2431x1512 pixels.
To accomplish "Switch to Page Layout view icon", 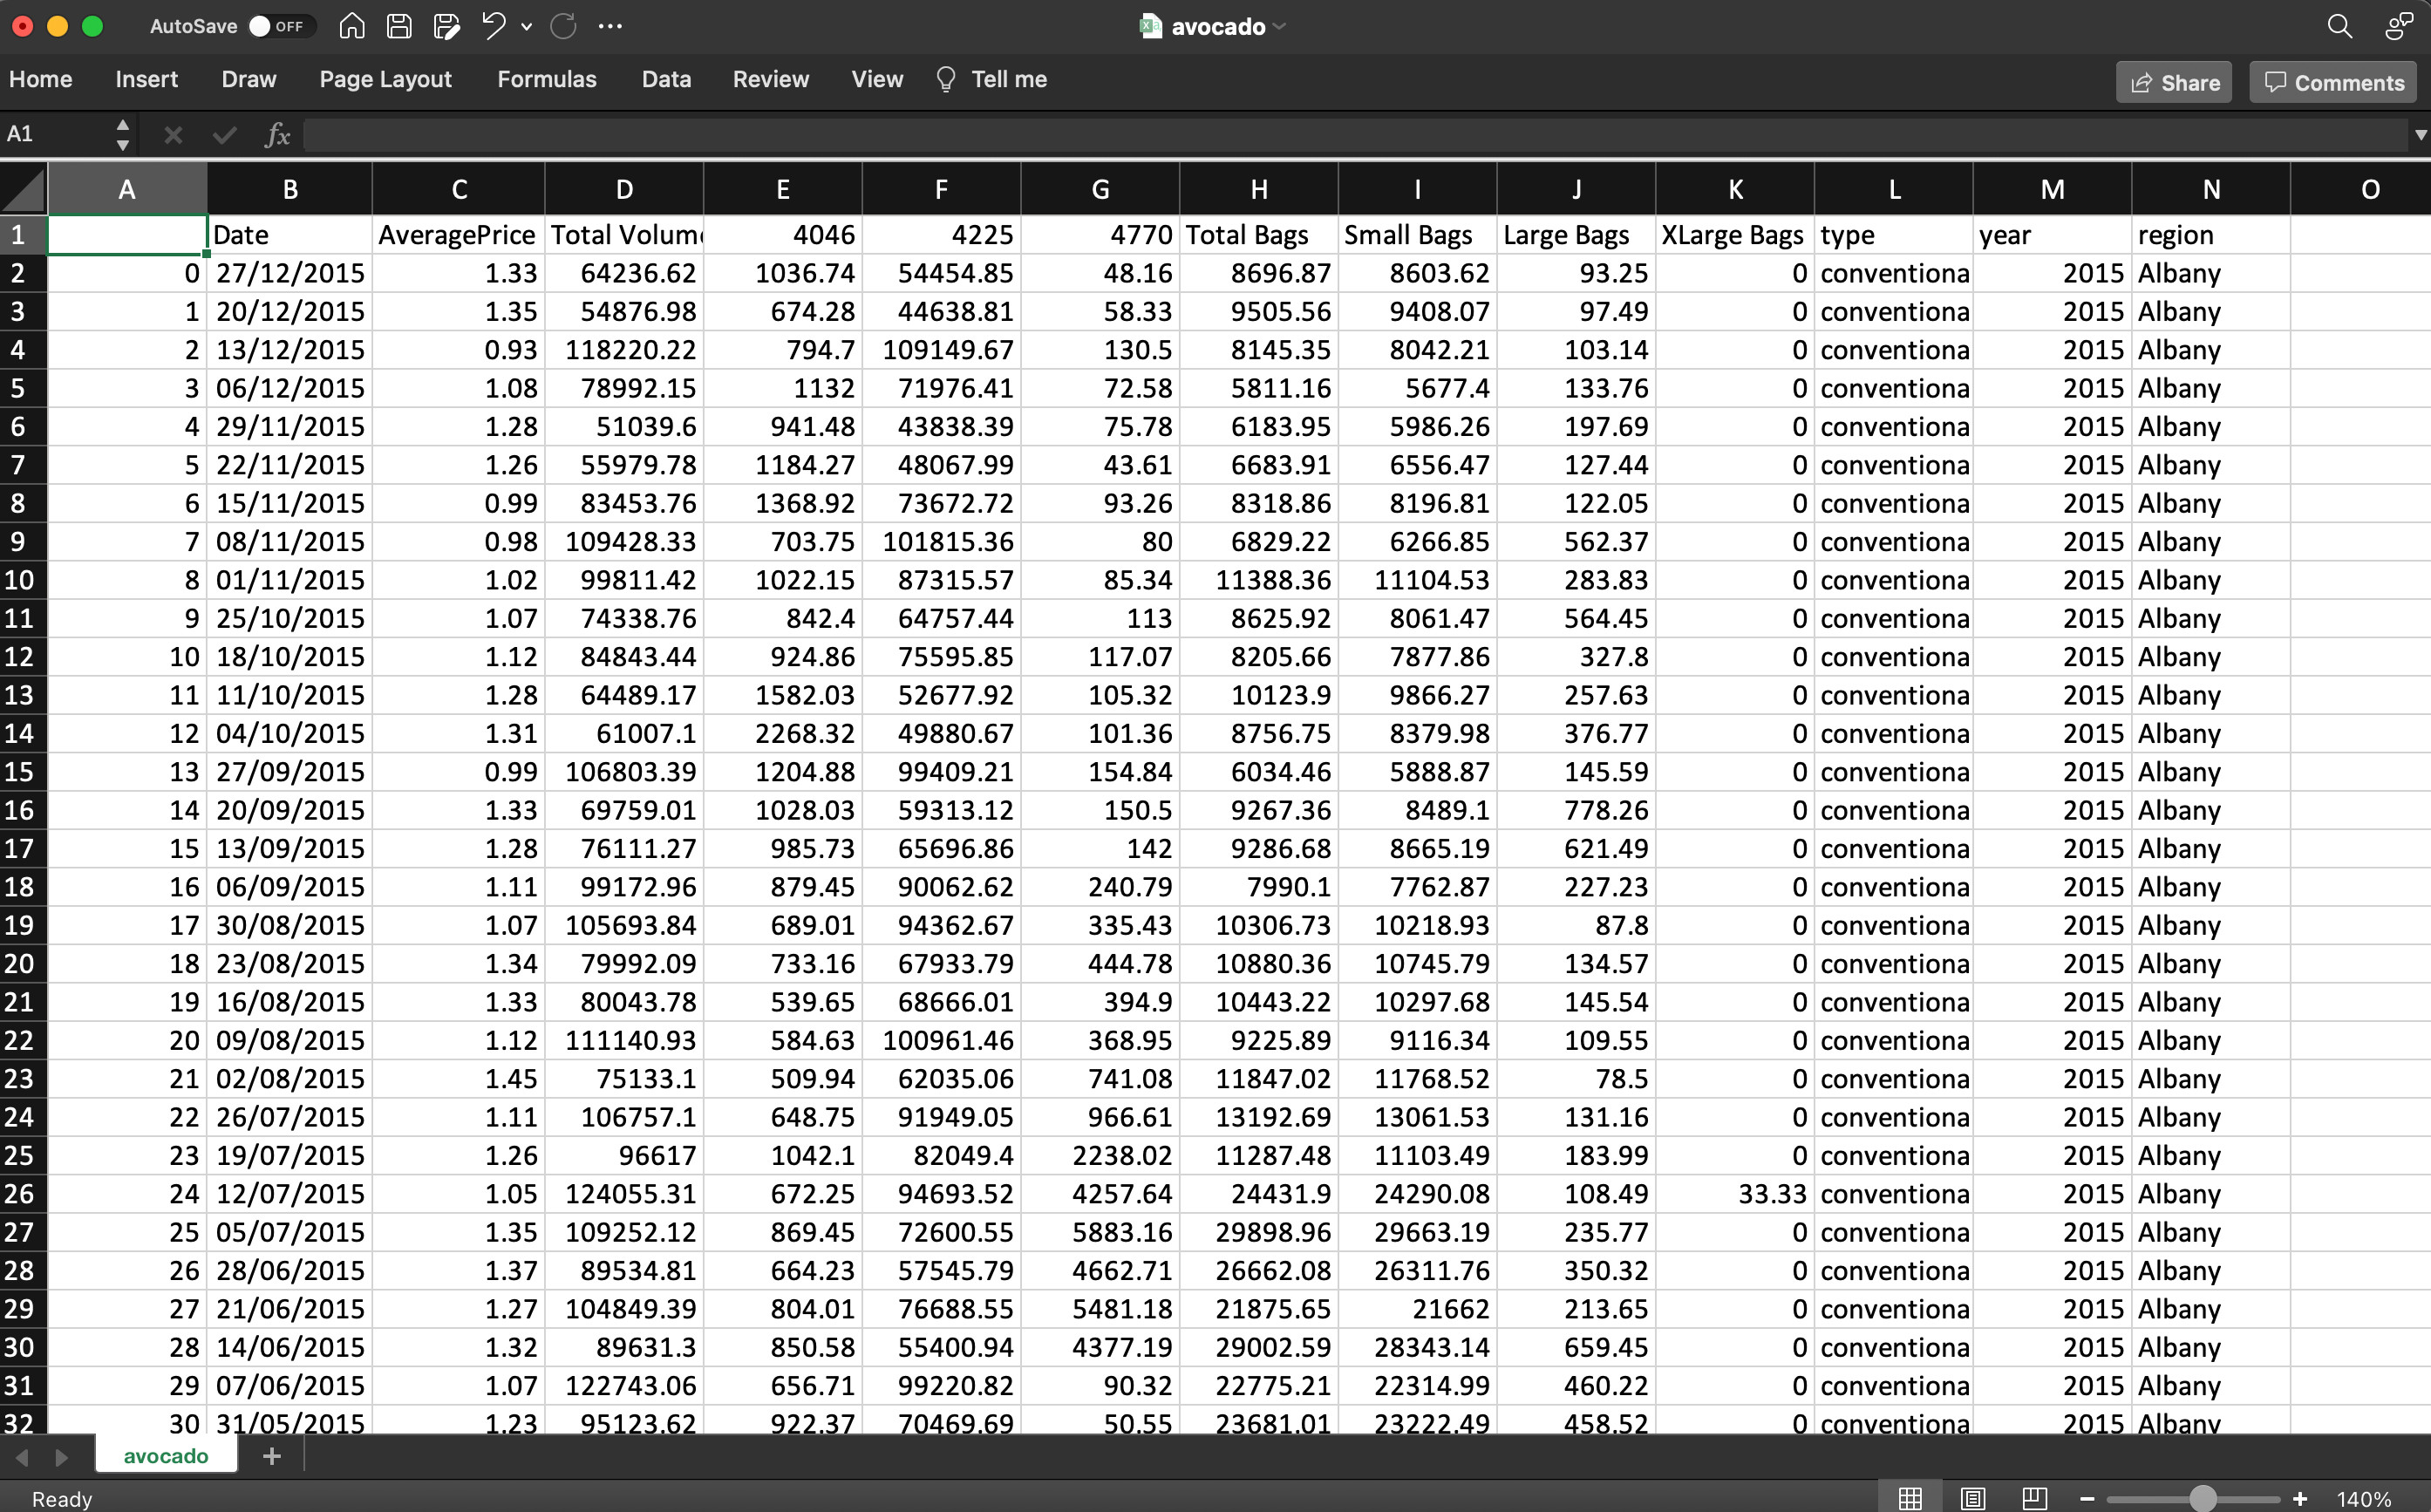I will pos(1972,1498).
